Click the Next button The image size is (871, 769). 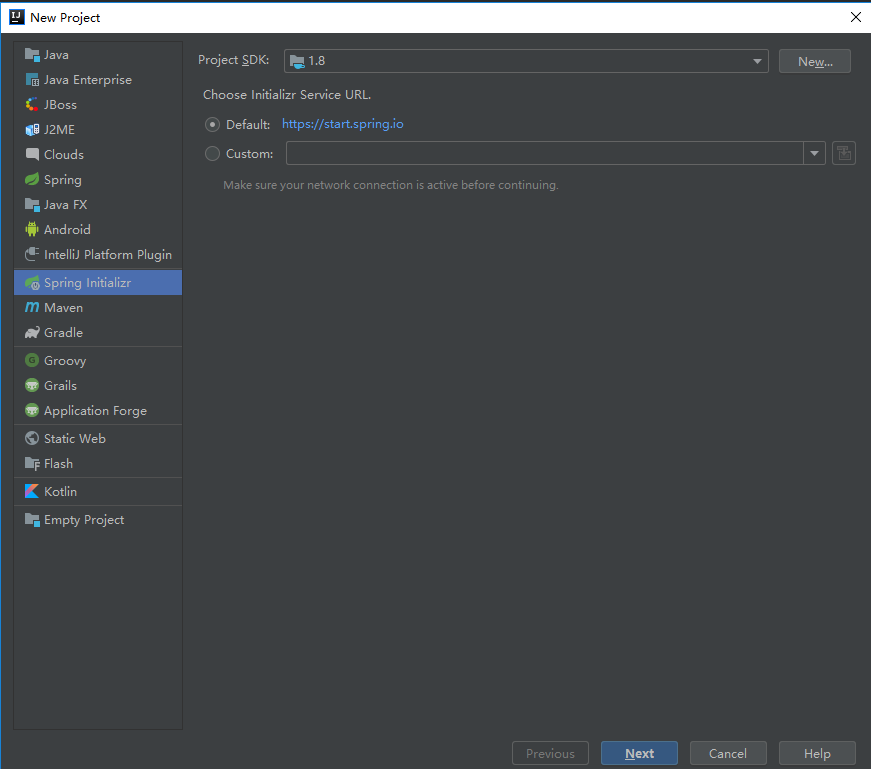(639, 753)
